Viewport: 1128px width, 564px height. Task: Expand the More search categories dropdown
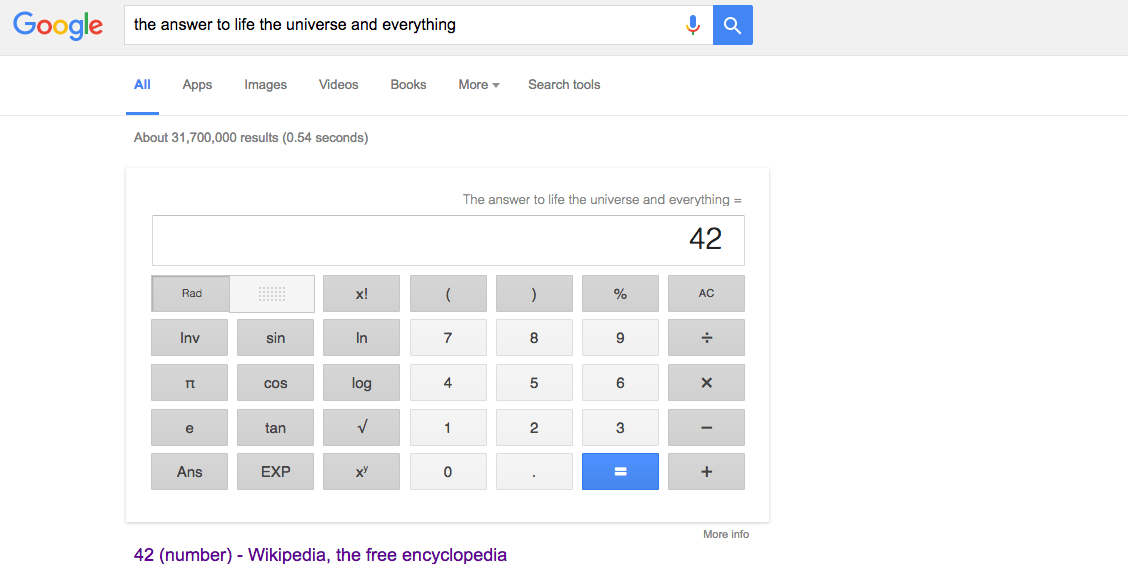[x=478, y=85]
